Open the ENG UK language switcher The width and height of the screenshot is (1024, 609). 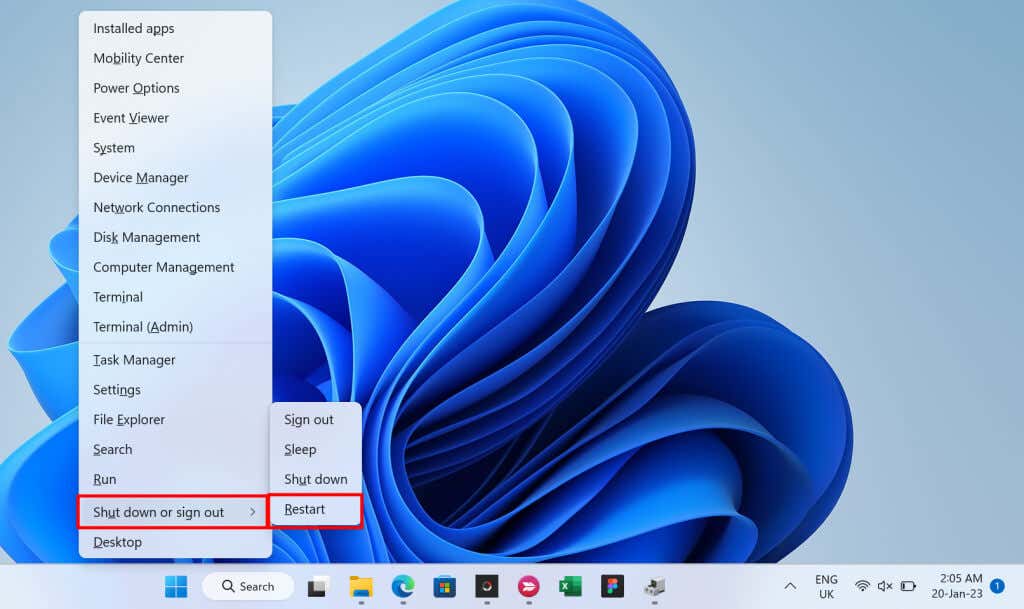(x=826, y=586)
